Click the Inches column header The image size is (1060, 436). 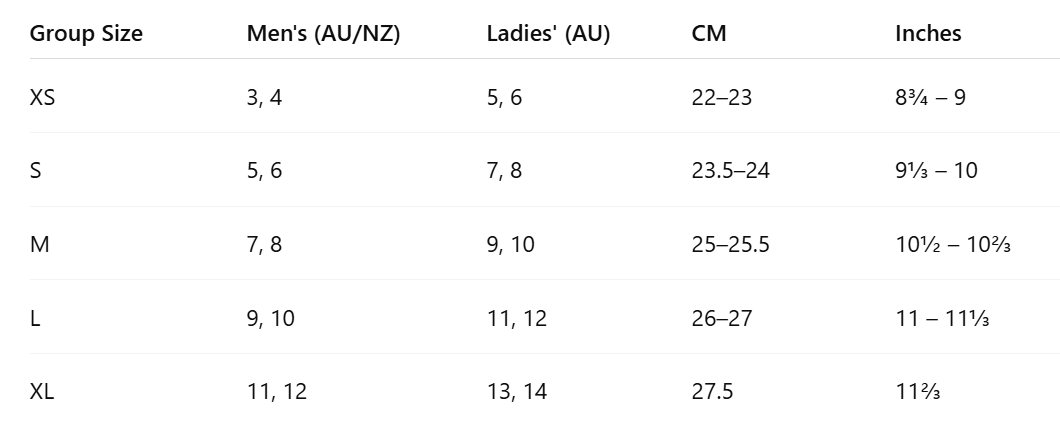point(928,33)
